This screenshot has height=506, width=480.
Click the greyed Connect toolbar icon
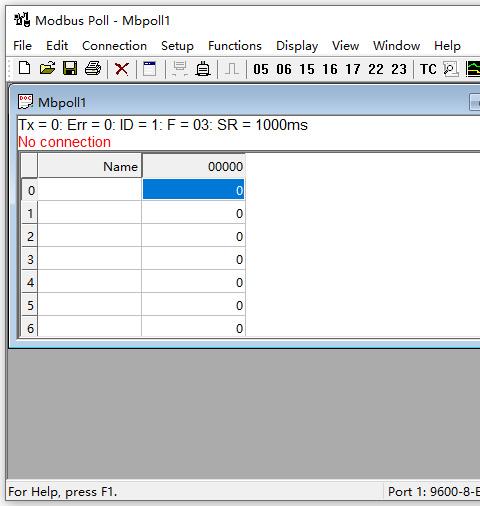coord(180,69)
